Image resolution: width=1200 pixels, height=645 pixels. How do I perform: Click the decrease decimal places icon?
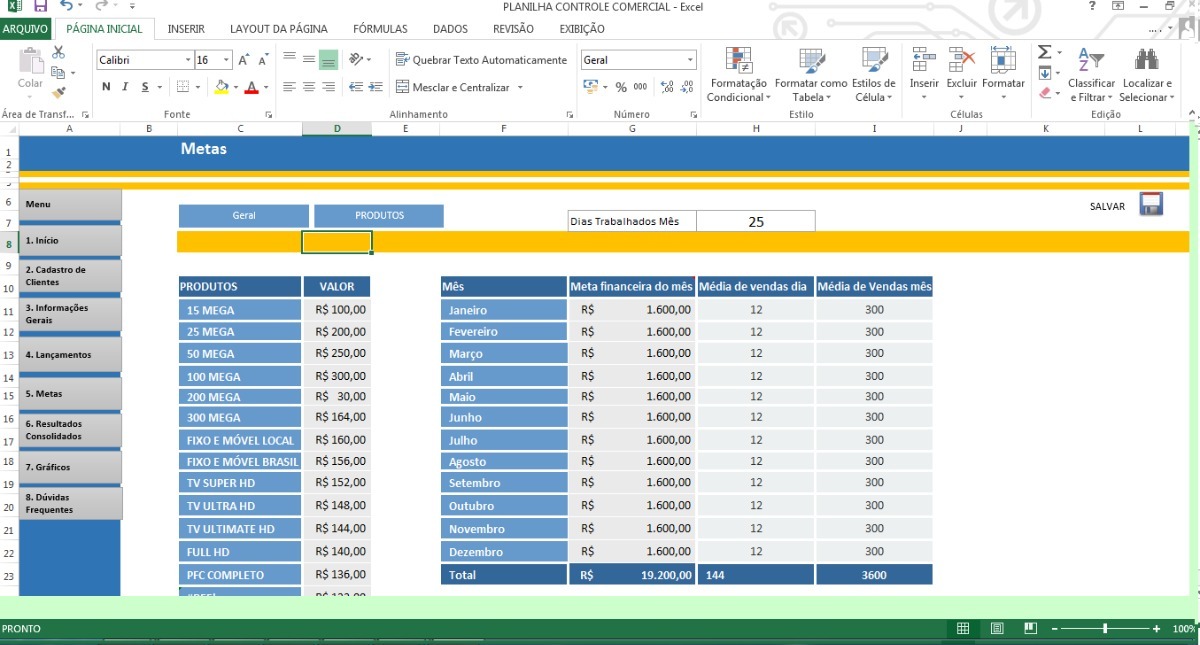click(x=688, y=87)
